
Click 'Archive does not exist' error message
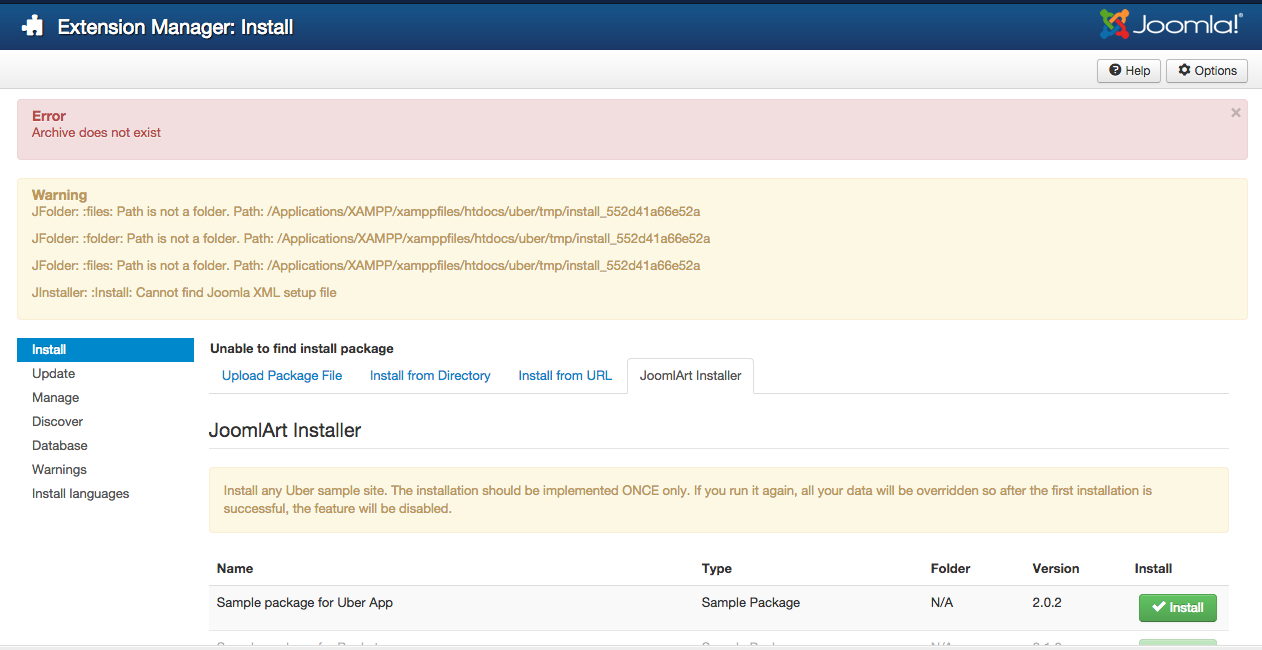point(96,132)
